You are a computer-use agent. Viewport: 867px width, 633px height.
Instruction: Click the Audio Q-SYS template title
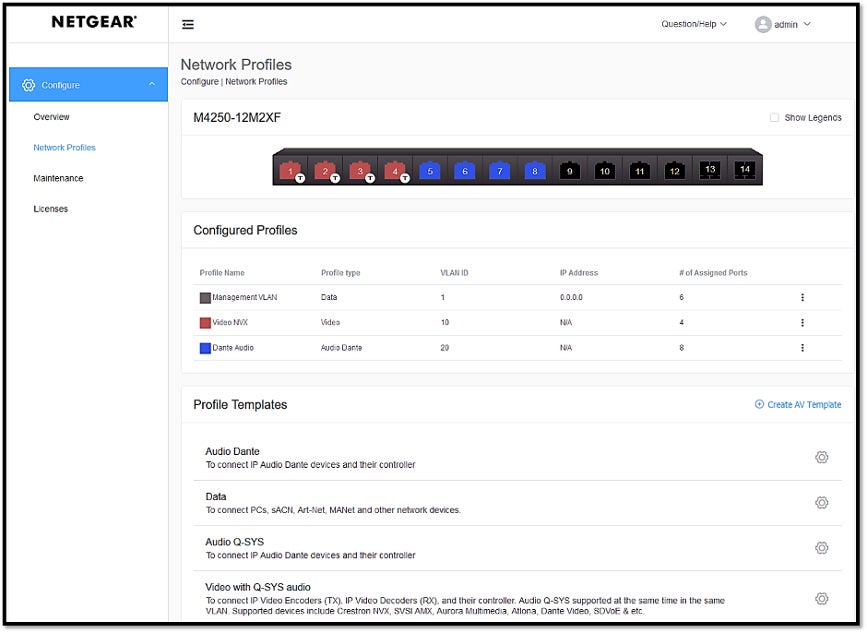234,542
